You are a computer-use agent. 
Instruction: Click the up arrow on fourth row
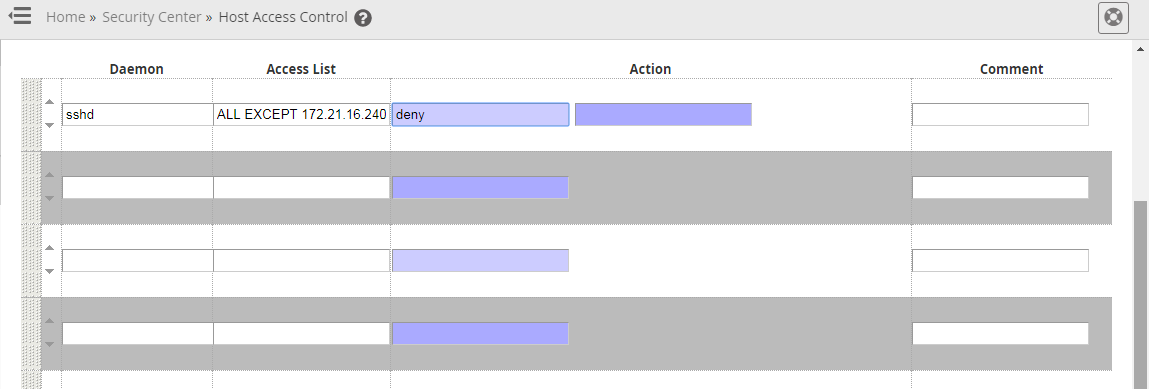click(x=50, y=321)
